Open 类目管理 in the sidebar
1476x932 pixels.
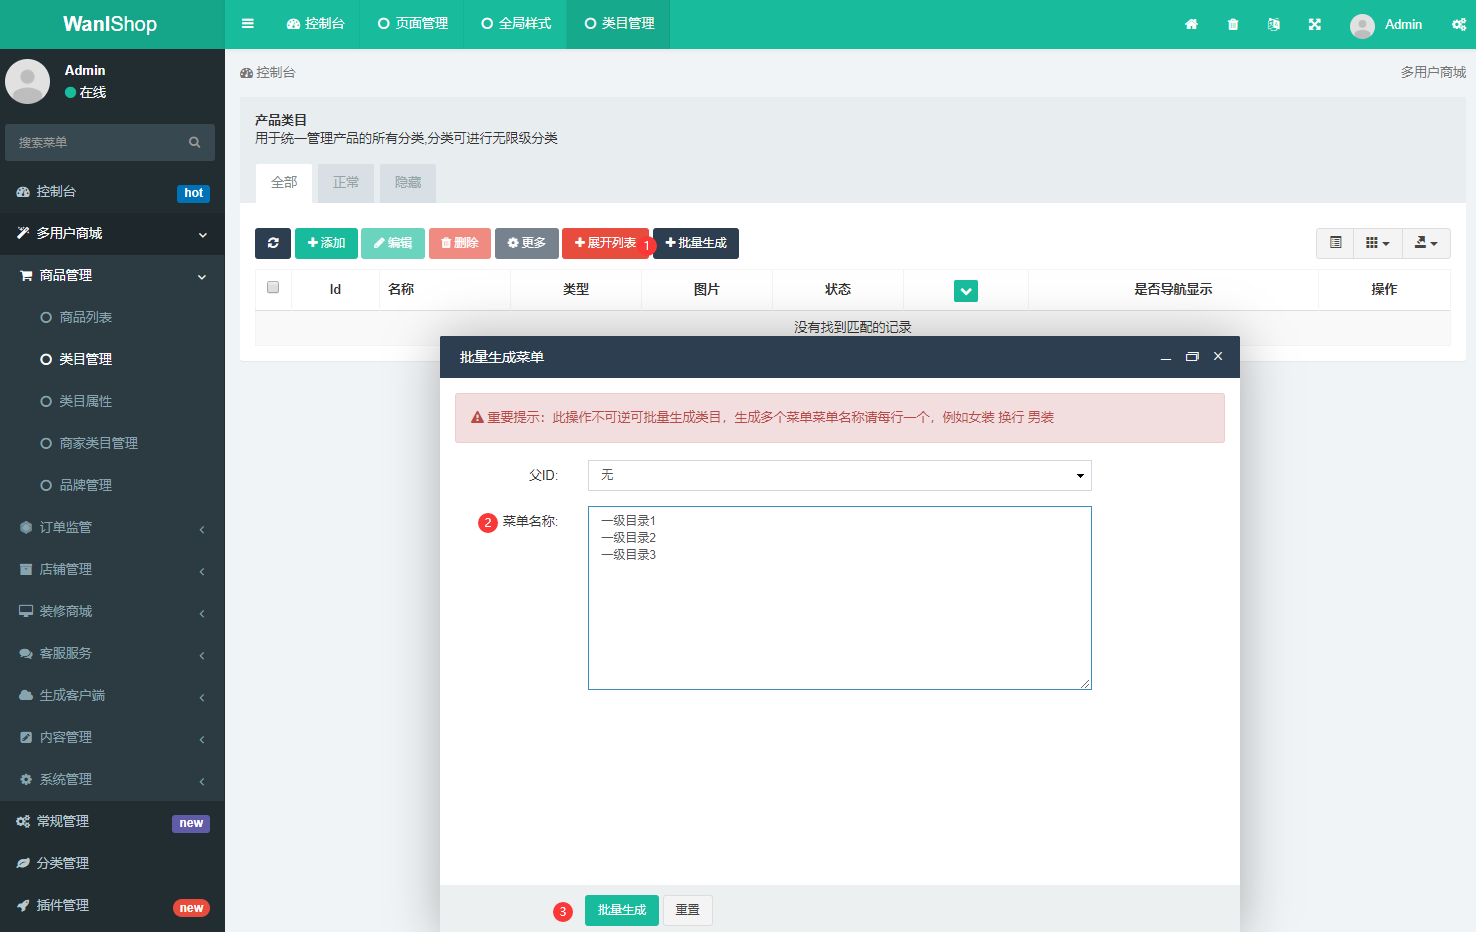112,360
